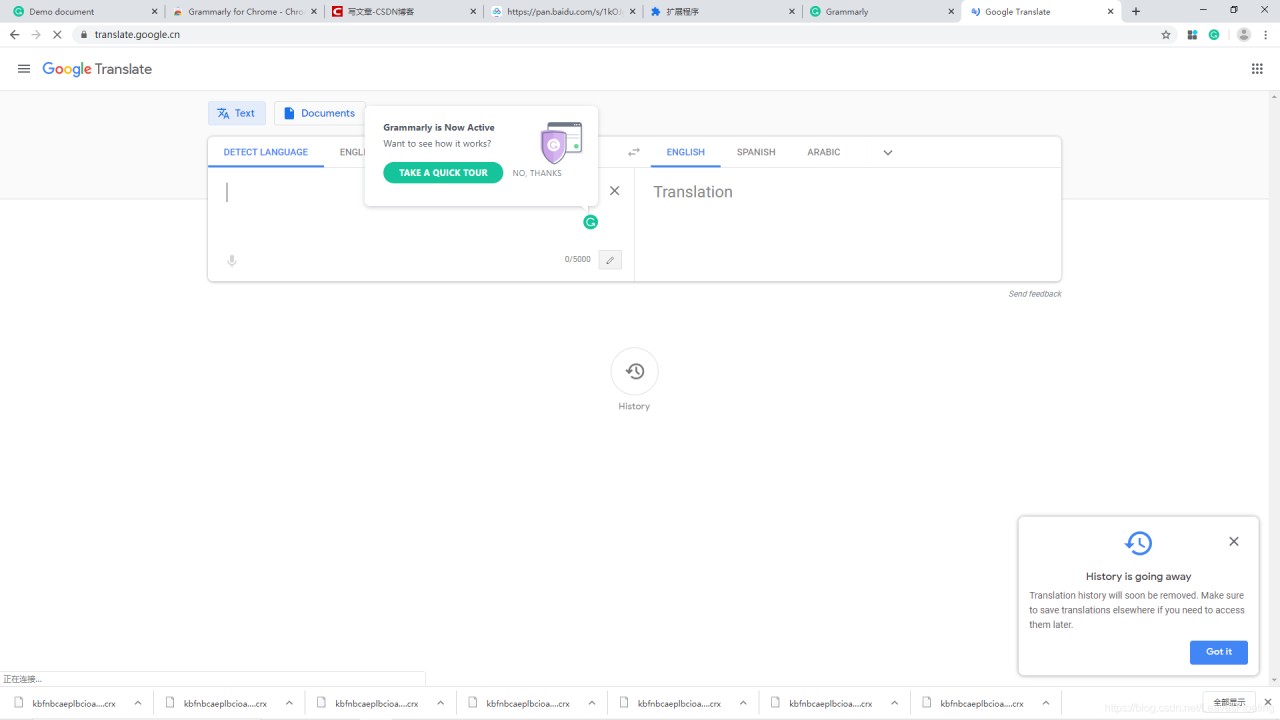Click the Grammarly is Now Active heading

click(439, 127)
